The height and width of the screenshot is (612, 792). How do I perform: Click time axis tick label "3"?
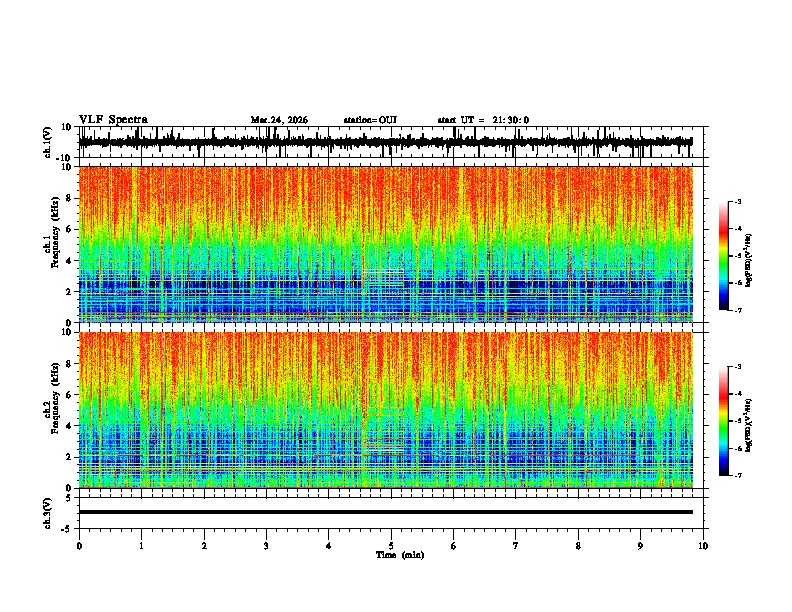pyautogui.click(x=266, y=546)
